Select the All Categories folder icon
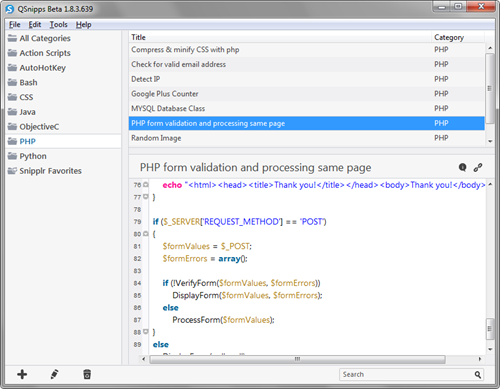The image size is (500, 389). coord(12,38)
